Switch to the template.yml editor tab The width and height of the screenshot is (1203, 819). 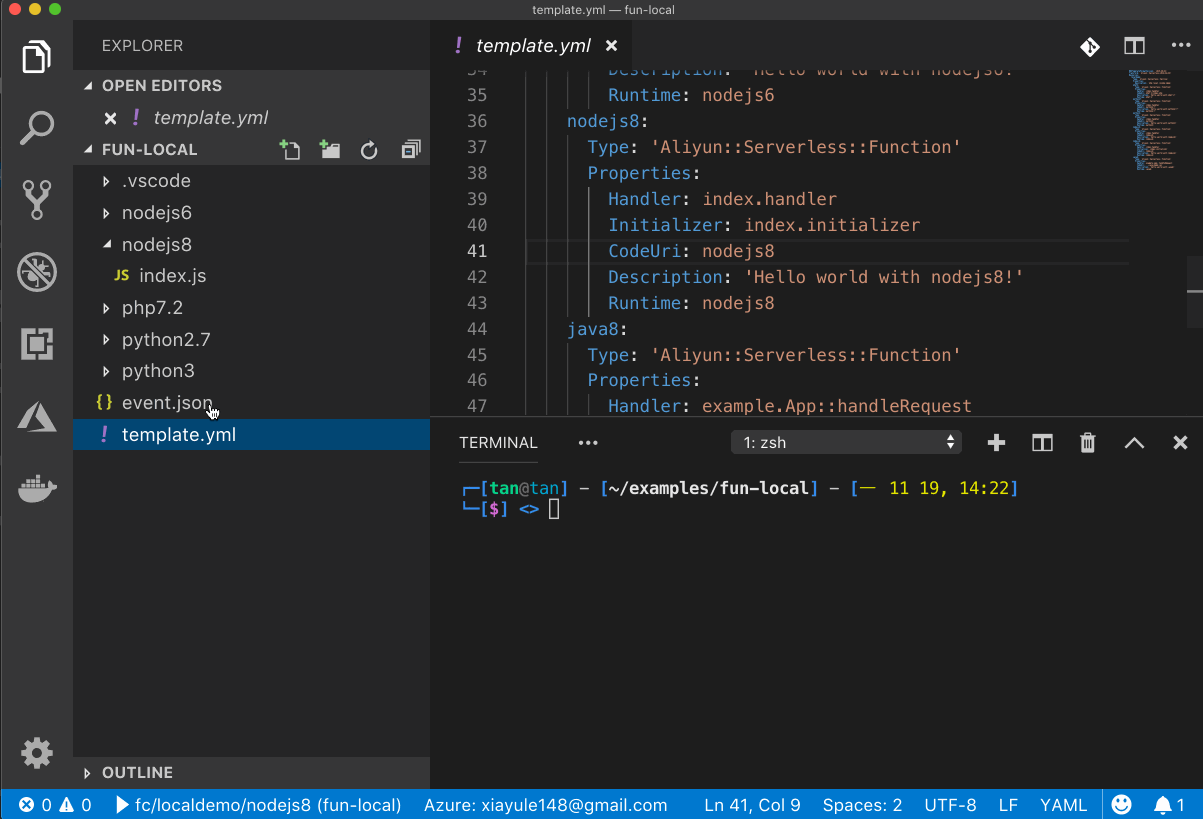533,46
